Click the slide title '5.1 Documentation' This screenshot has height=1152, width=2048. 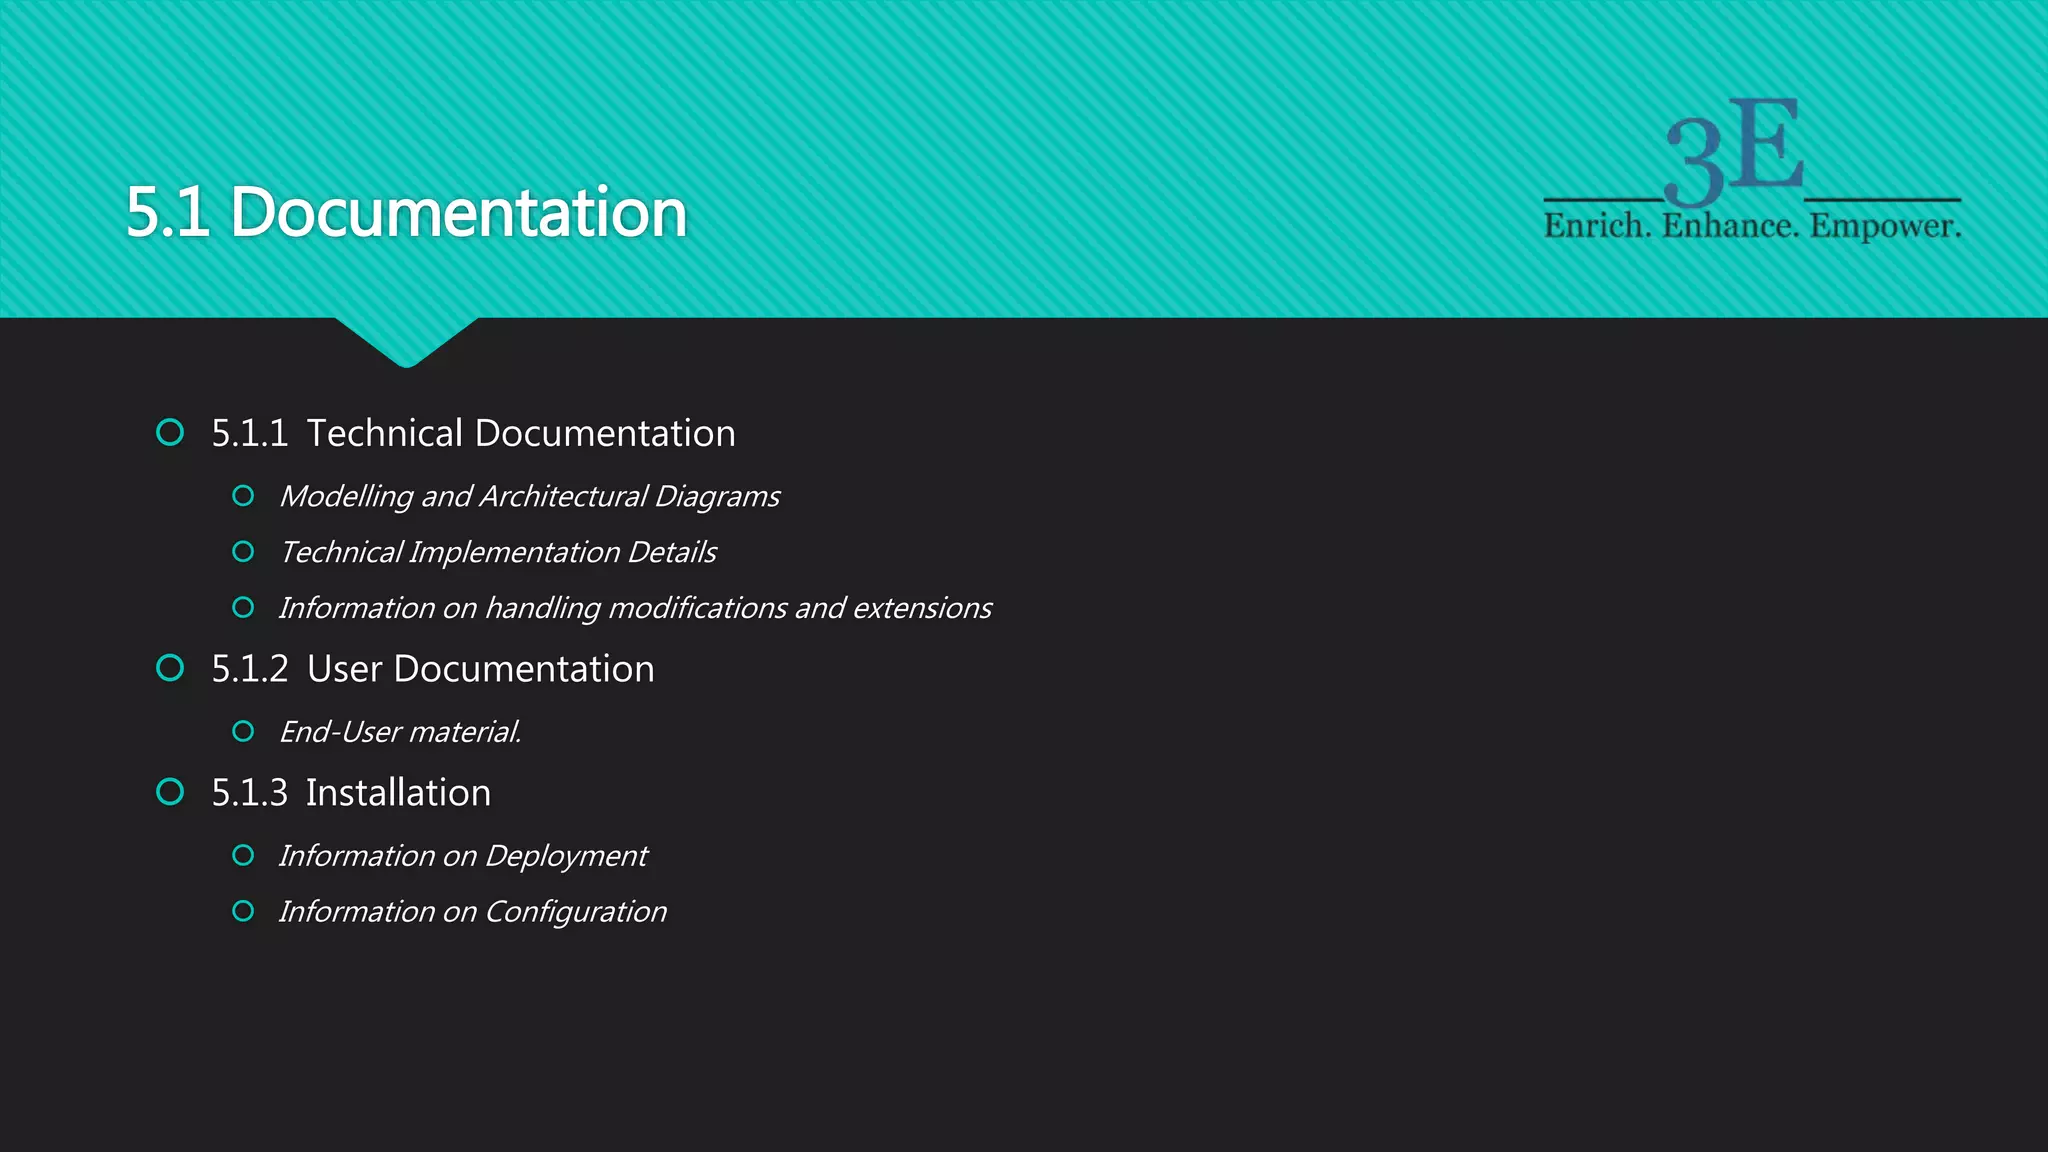[407, 213]
